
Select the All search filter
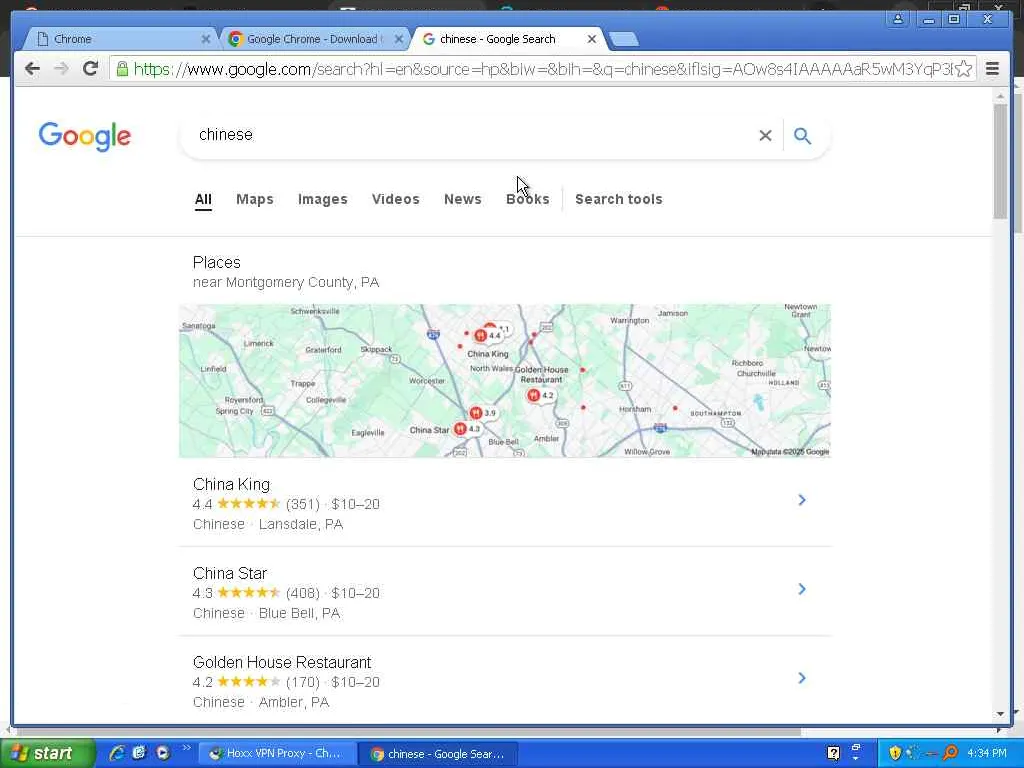coord(203,199)
